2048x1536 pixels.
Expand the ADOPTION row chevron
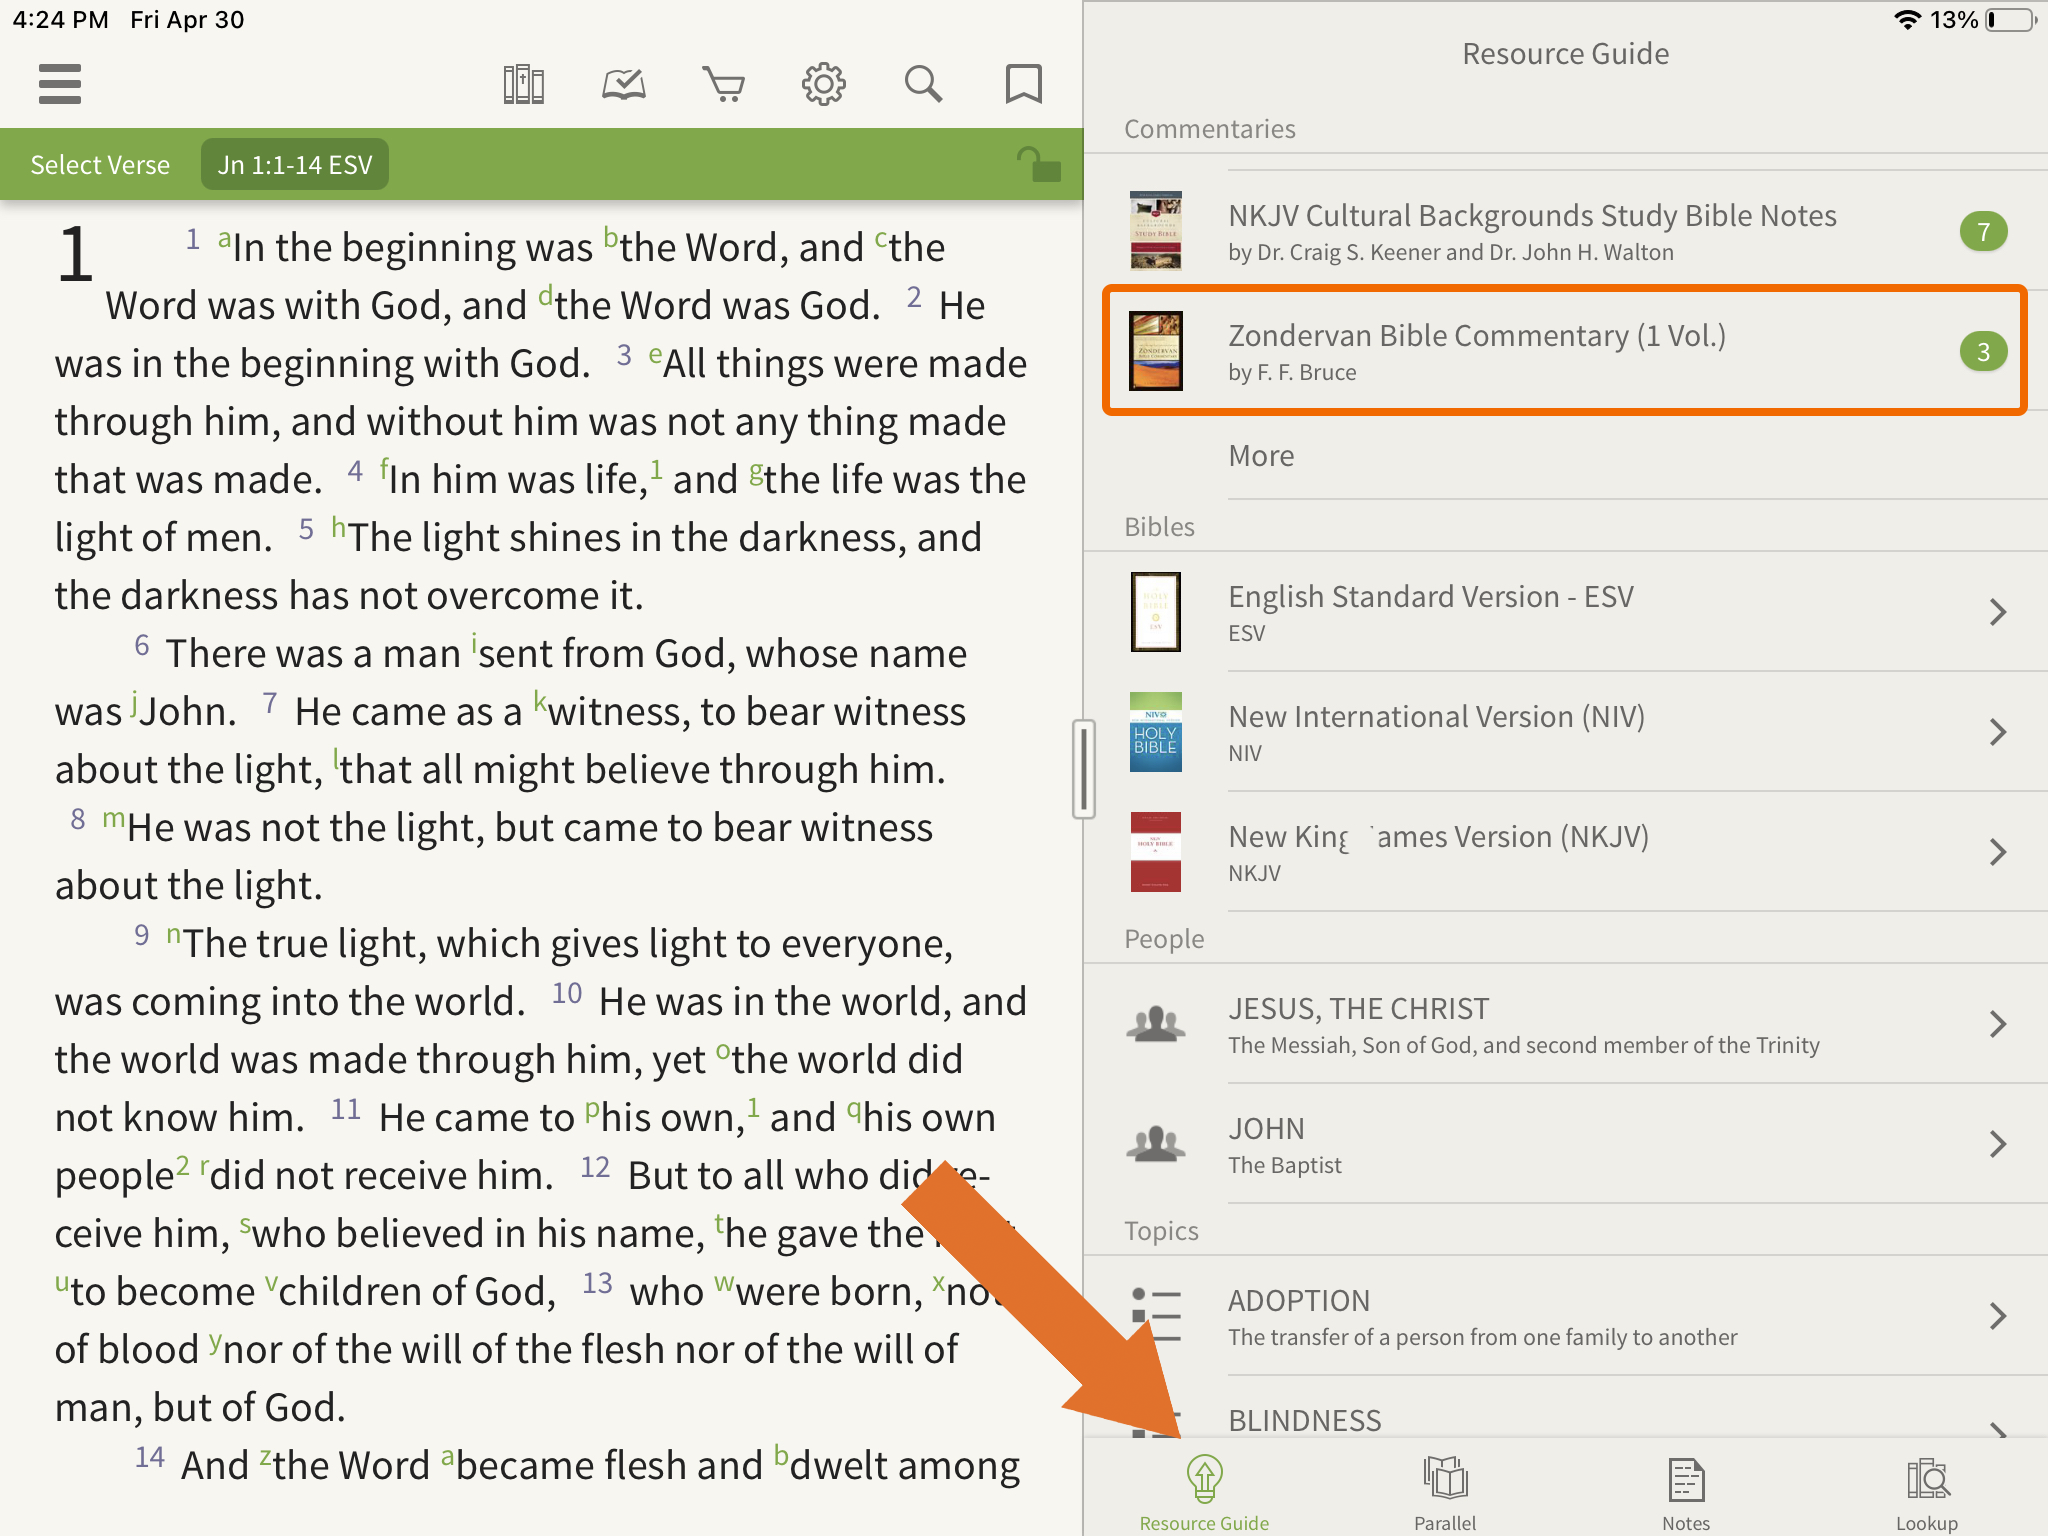pos(1997,1316)
